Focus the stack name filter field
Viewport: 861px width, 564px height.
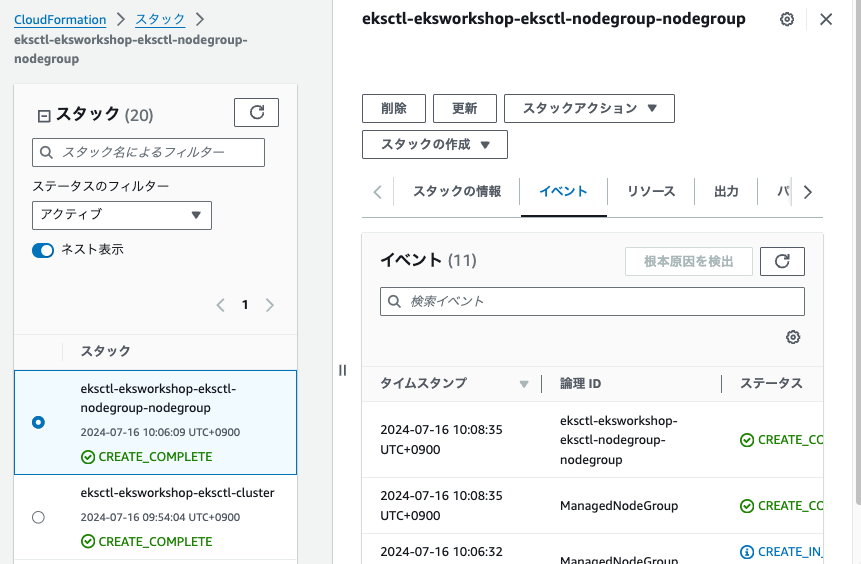pyautogui.click(x=148, y=153)
